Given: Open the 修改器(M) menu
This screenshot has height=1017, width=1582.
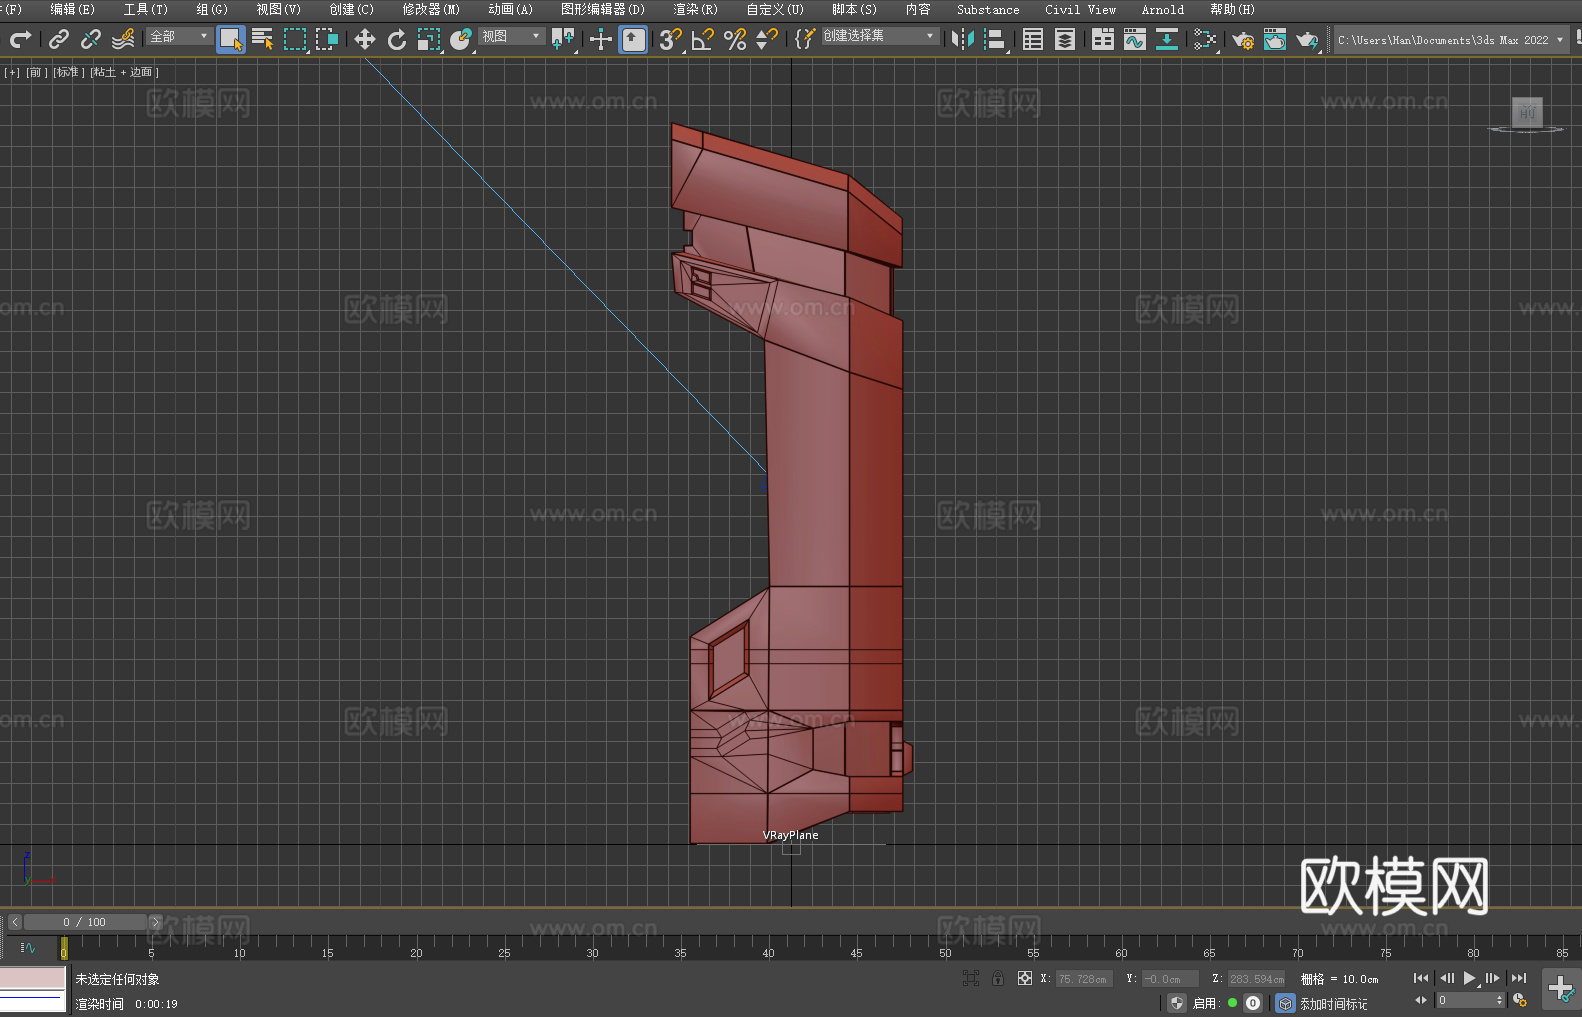Looking at the screenshot, I should coord(431,9).
